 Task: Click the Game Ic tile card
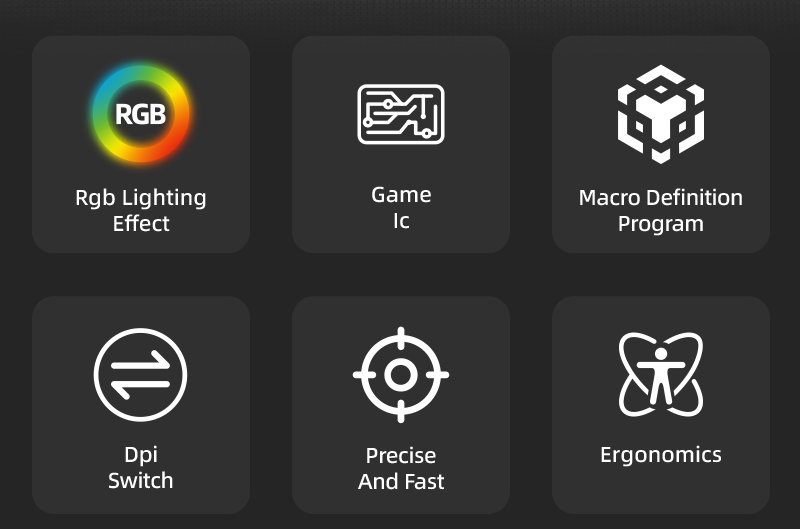click(x=401, y=144)
